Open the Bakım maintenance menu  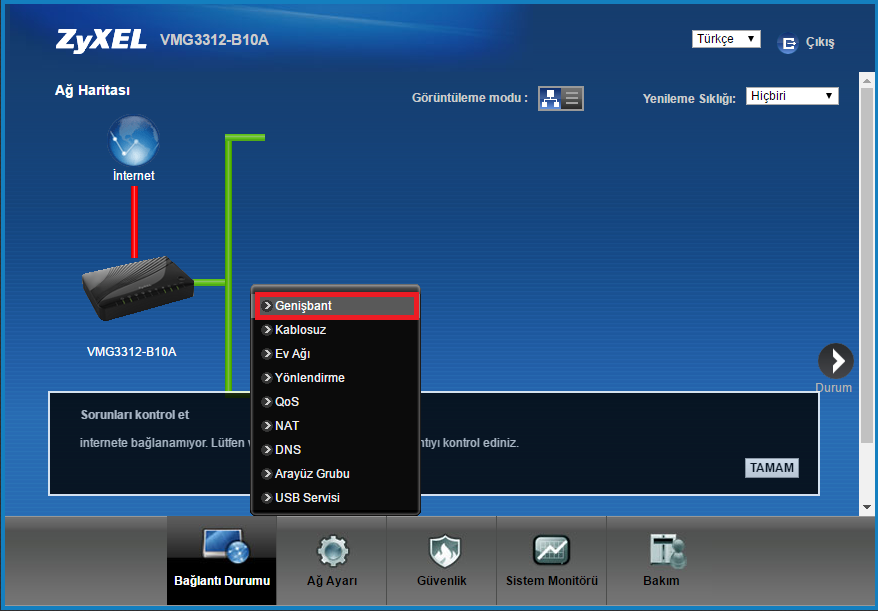[x=661, y=560]
